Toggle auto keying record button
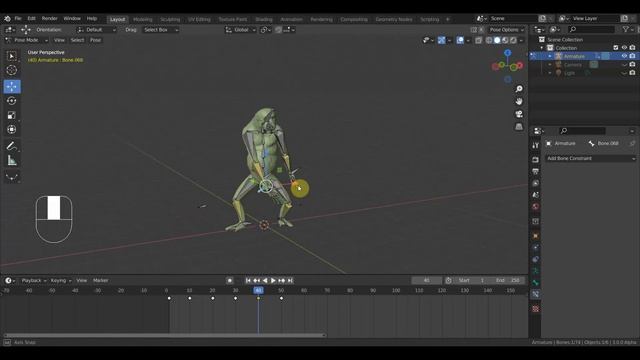The image size is (640, 360). coord(229,280)
